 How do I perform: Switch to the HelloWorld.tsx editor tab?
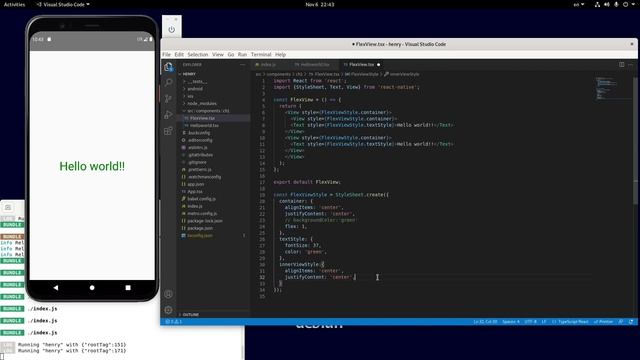click(x=314, y=64)
